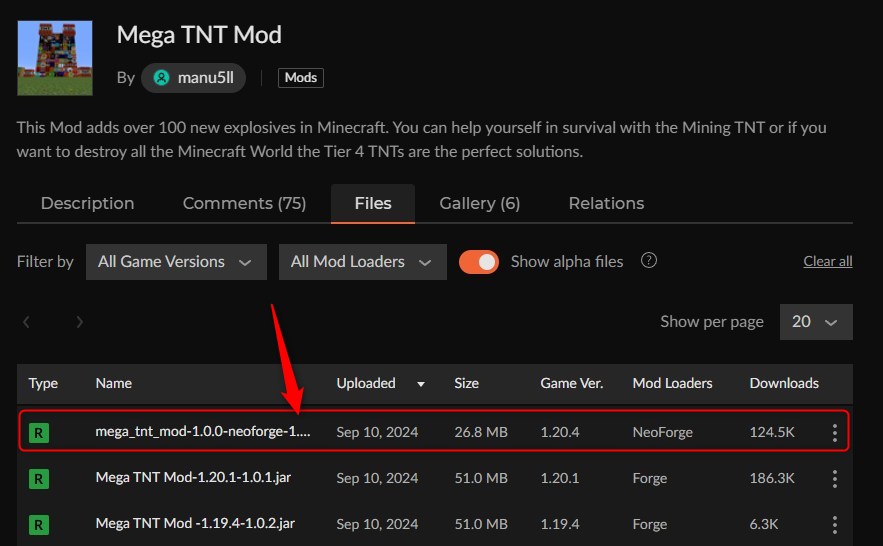Open file mega_tnt_mod-1.0.0-neoforge-1....

click(x=203, y=431)
